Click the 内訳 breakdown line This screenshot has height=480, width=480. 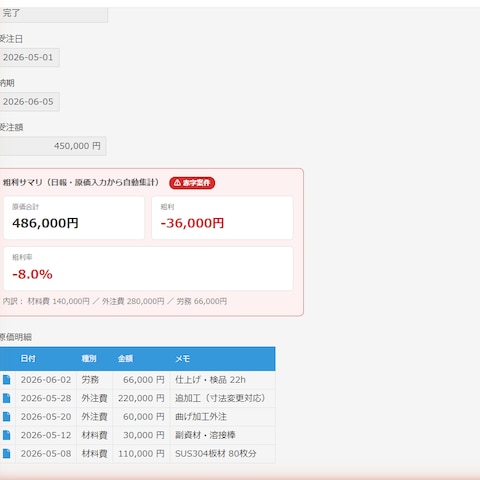pyautogui.click(x=115, y=301)
